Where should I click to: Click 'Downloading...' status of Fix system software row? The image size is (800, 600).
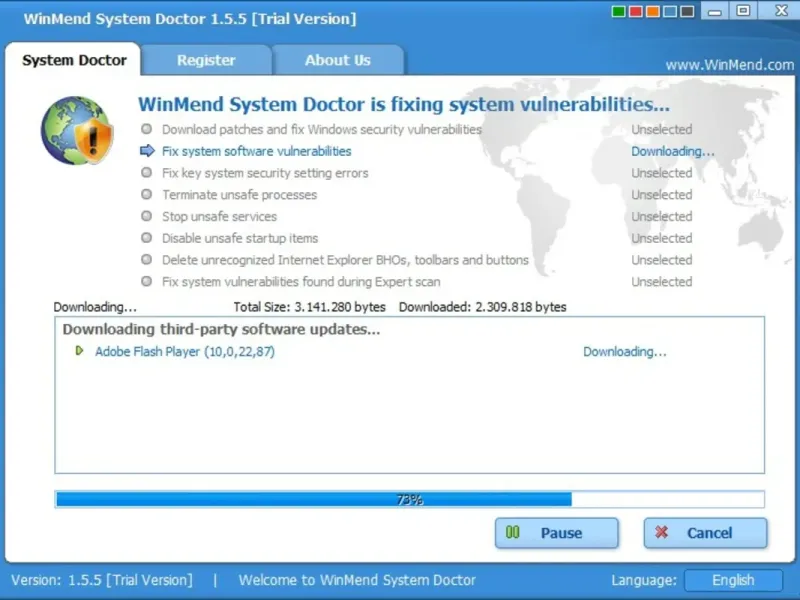[x=673, y=152]
